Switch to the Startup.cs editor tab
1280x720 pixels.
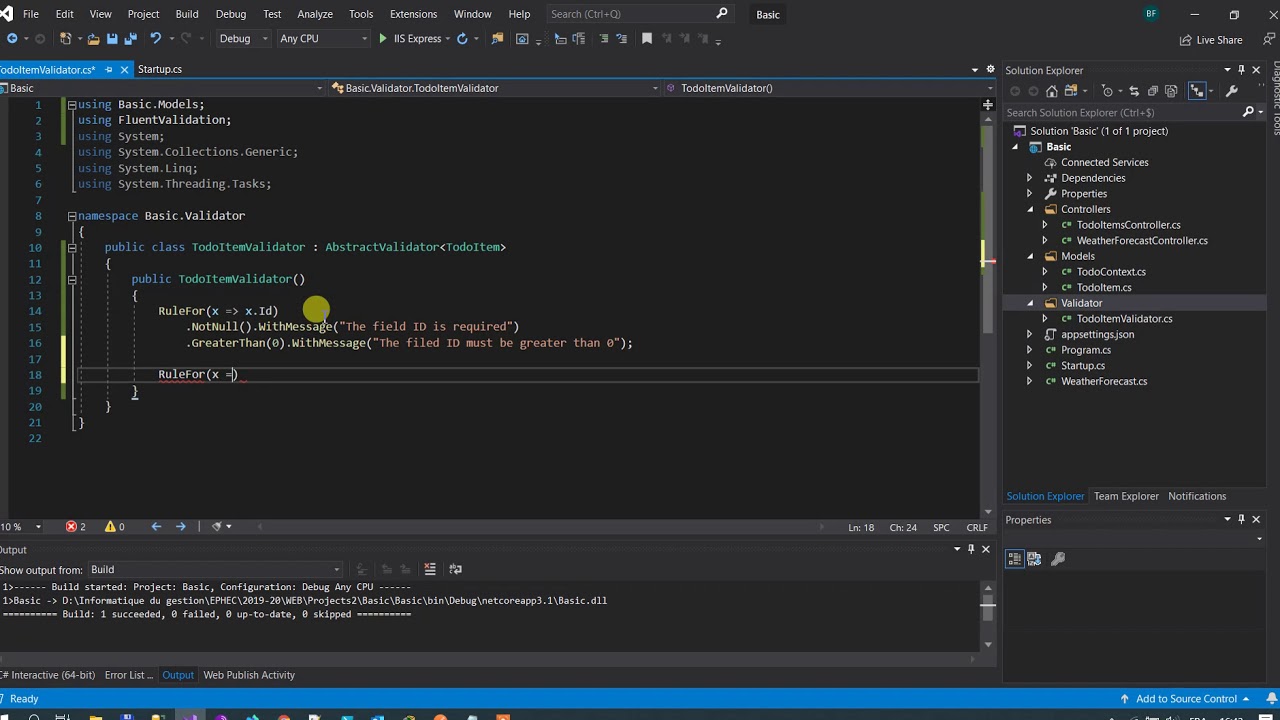click(160, 69)
